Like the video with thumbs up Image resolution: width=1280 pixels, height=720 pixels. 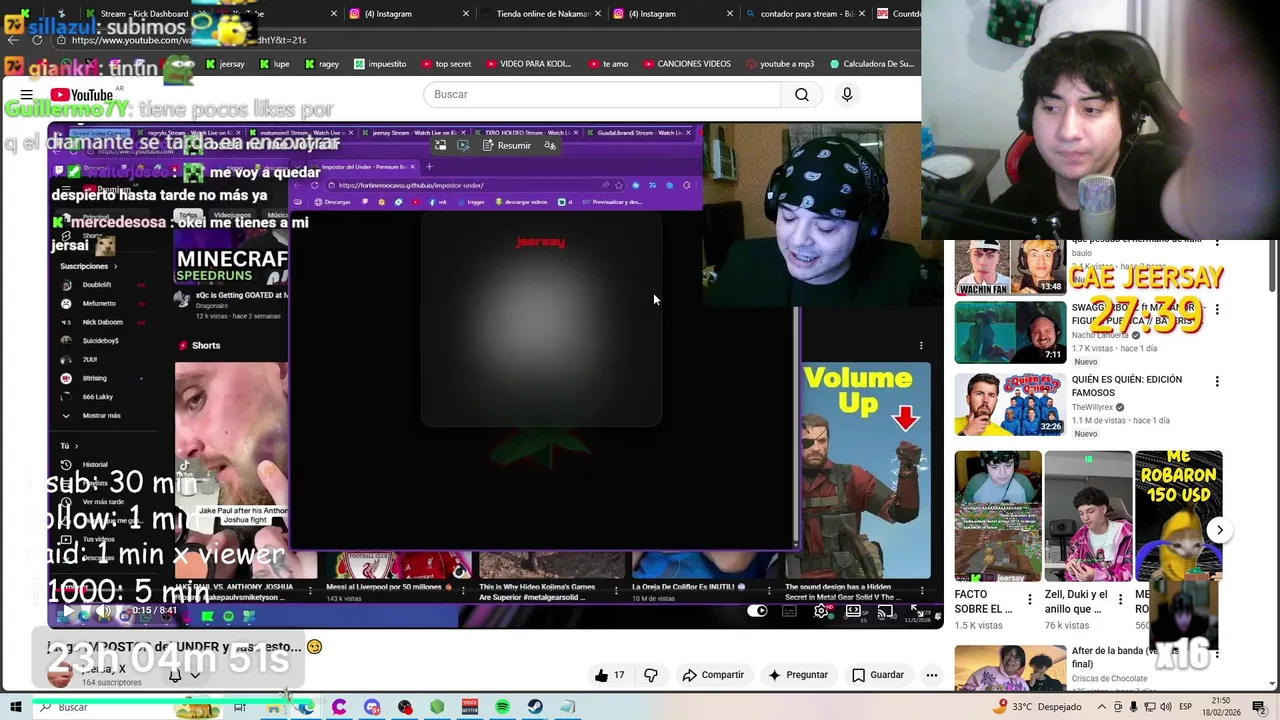[x=609, y=675]
